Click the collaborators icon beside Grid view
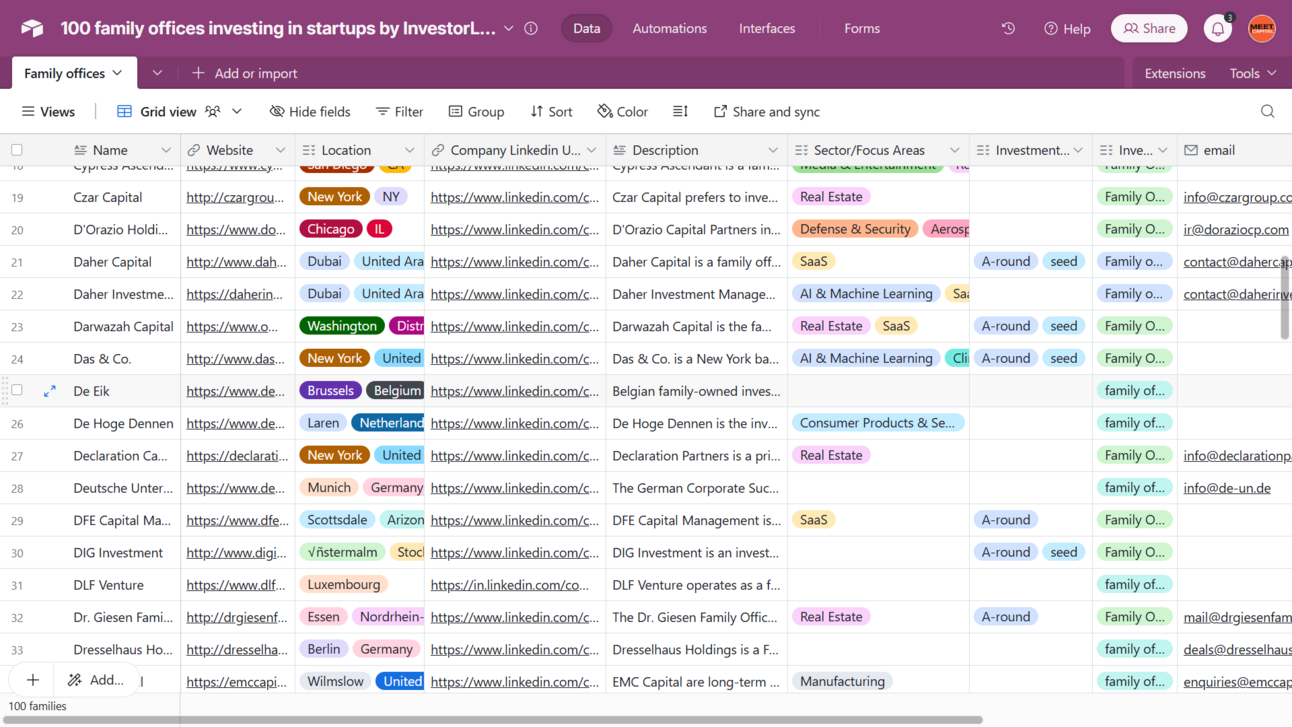 [x=212, y=111]
